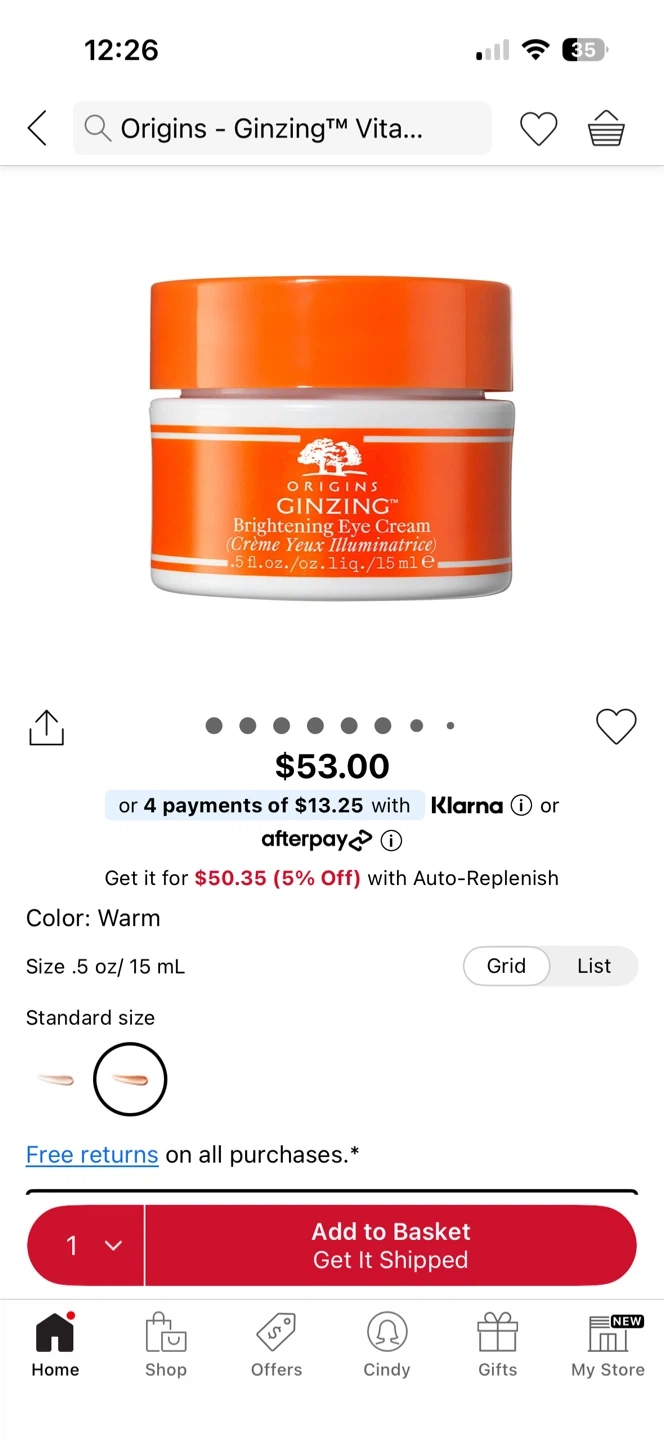Open the Loves heart icon in header
Image resolution: width=664 pixels, height=1440 pixels.
(x=538, y=129)
